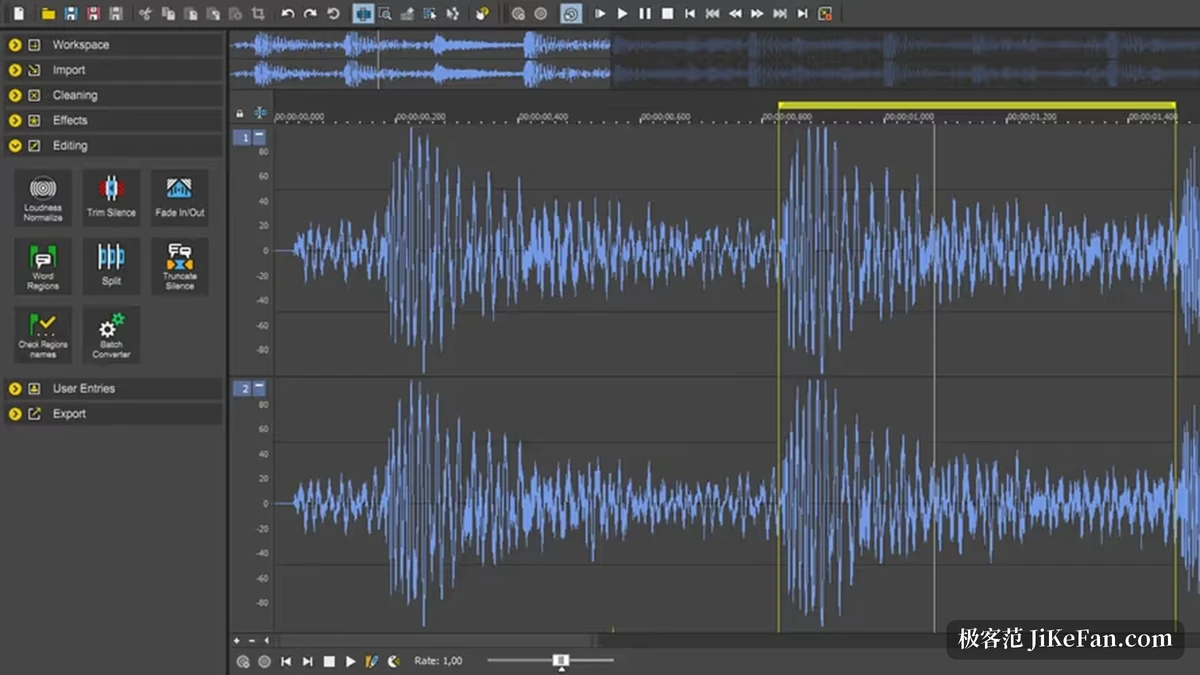Toggle the lock icon beside the ruler
Viewport: 1200px width, 675px height.
pyautogui.click(x=240, y=113)
